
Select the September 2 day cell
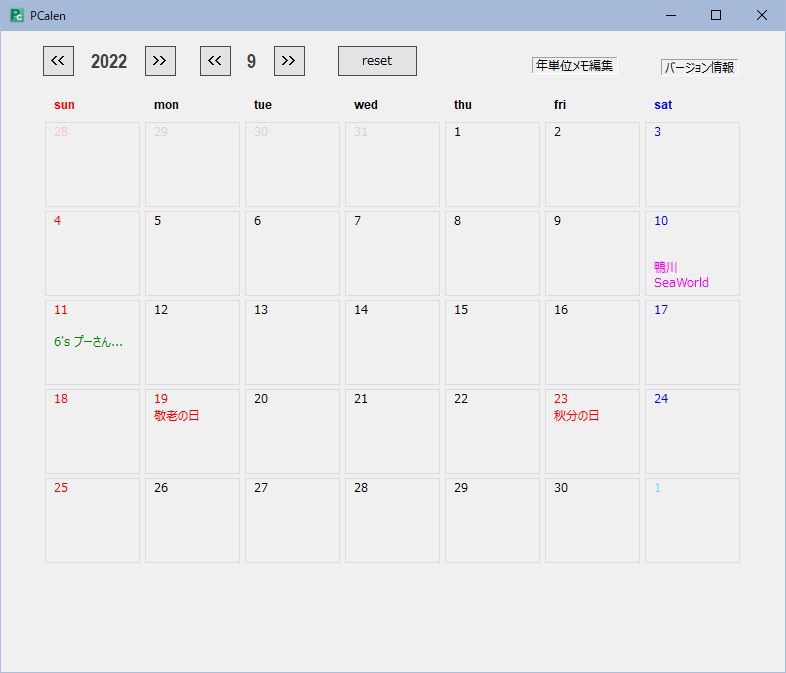593,164
